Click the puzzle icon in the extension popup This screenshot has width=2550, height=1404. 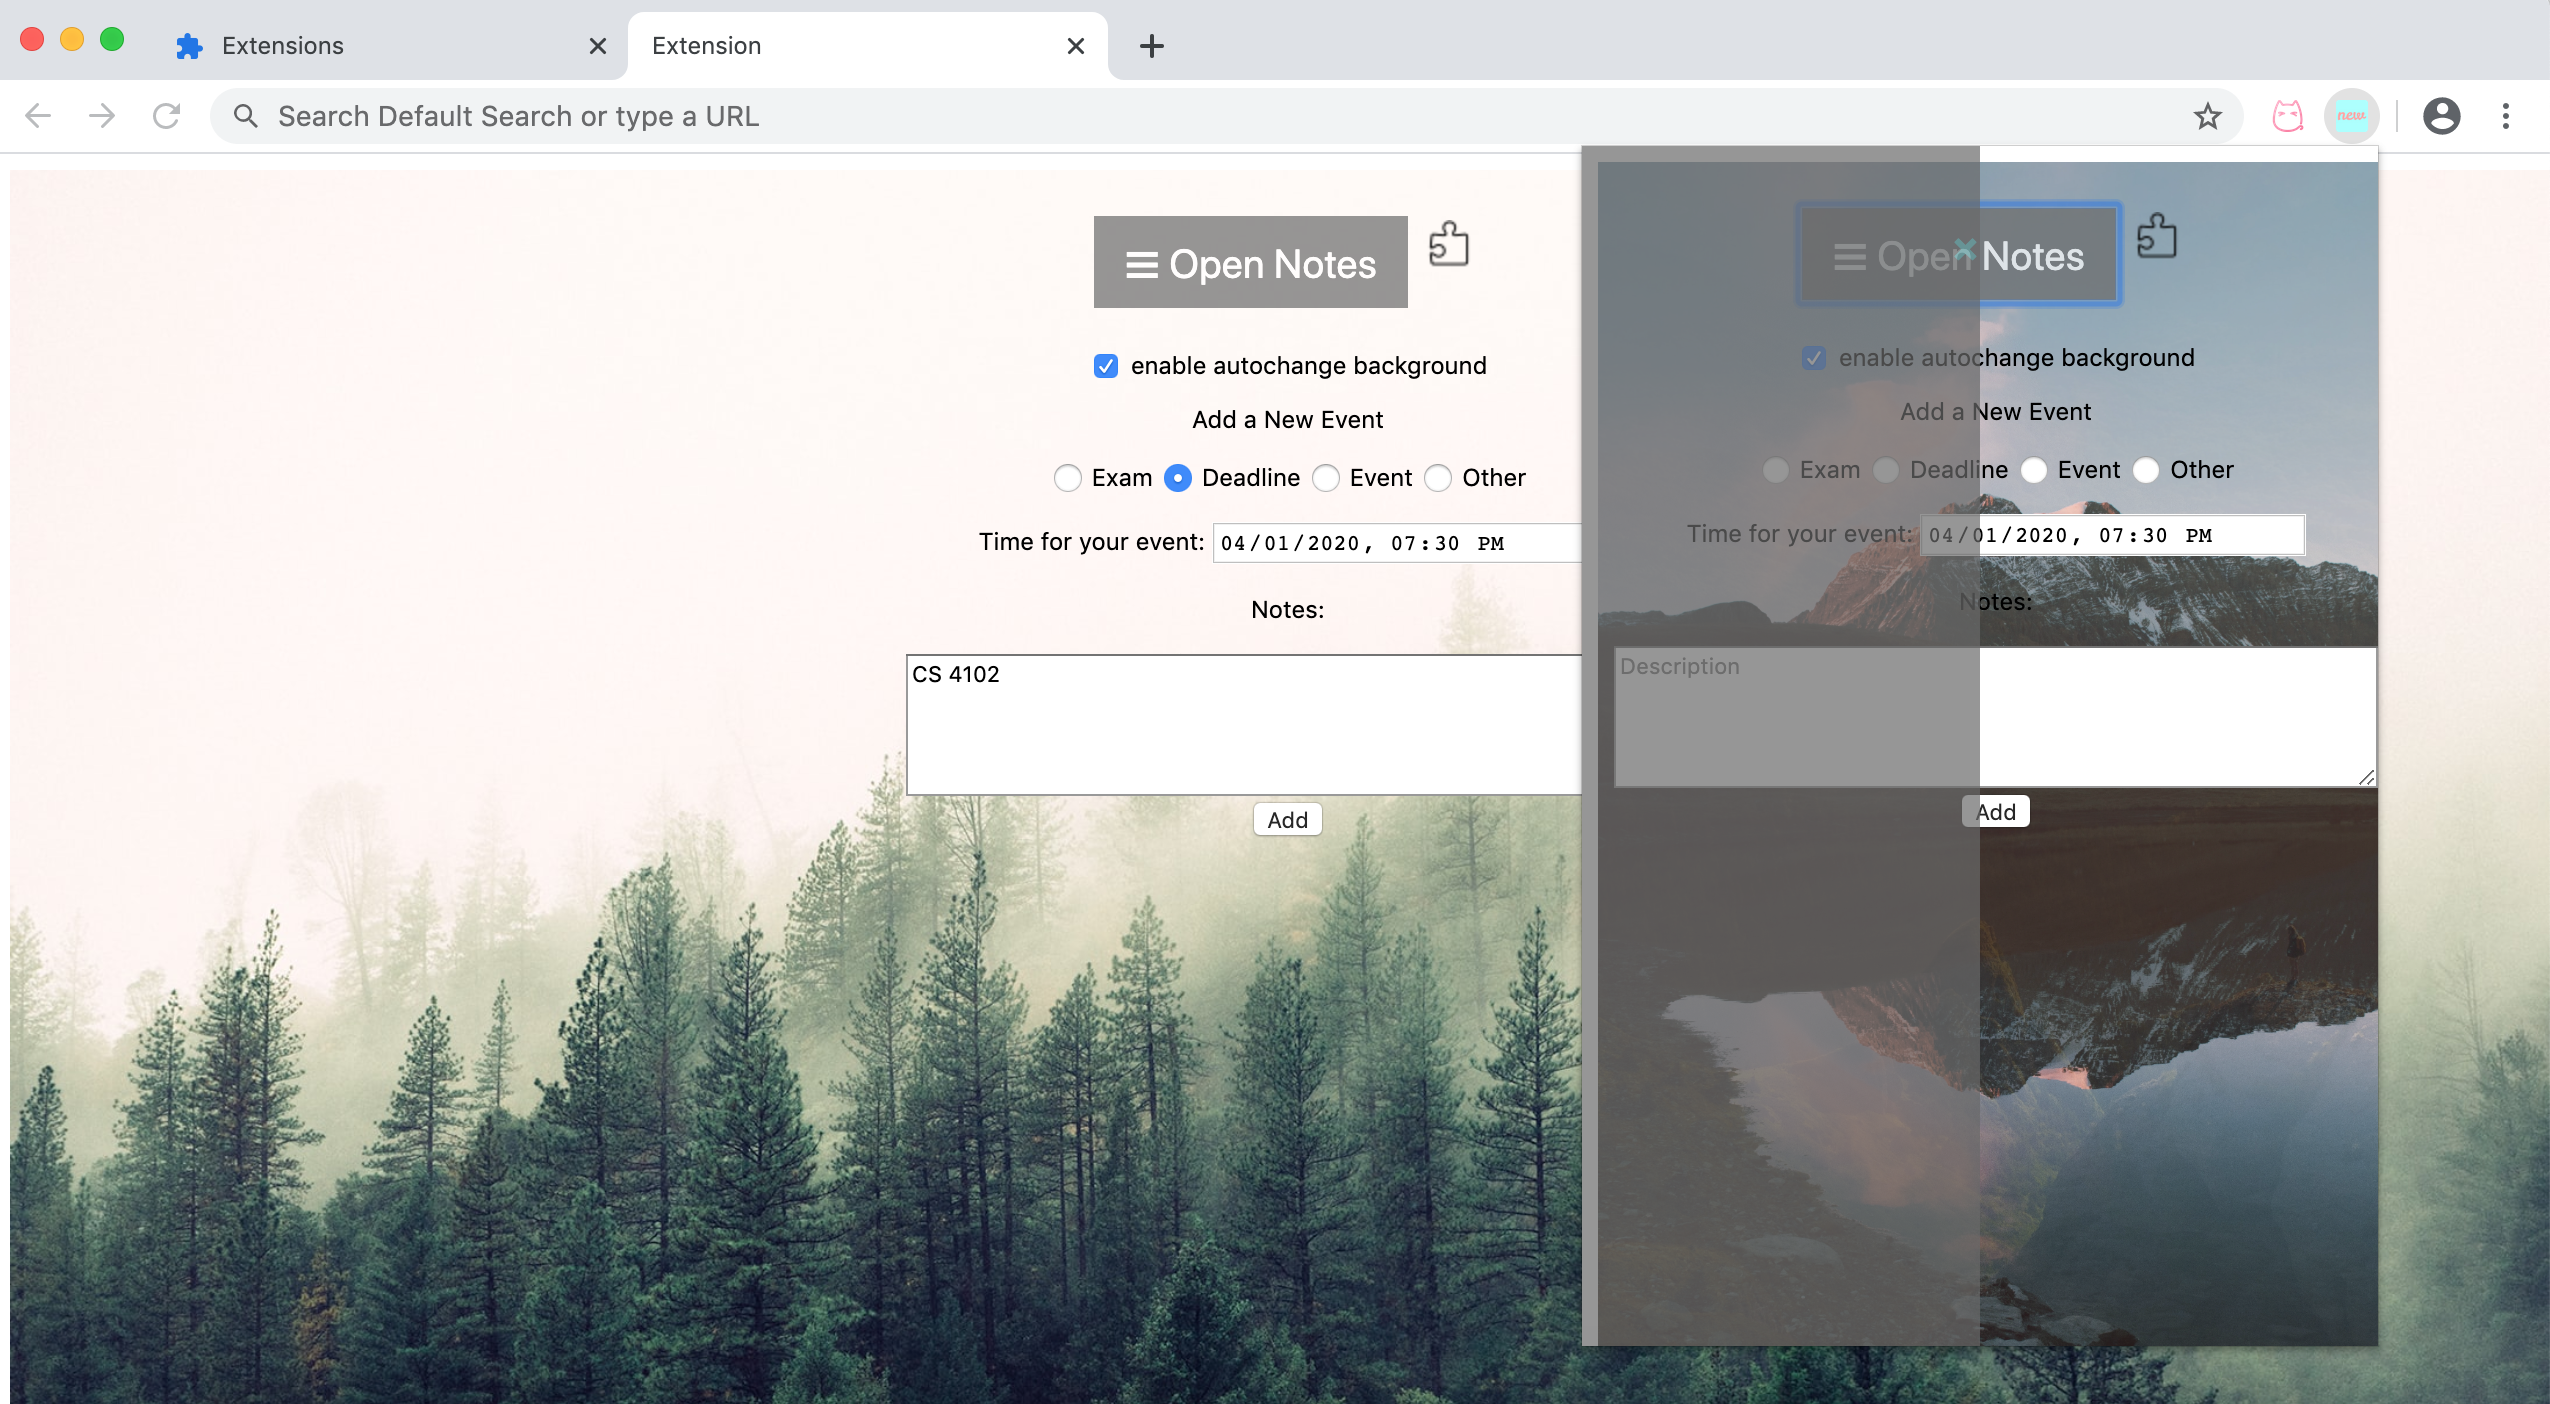tap(2156, 236)
